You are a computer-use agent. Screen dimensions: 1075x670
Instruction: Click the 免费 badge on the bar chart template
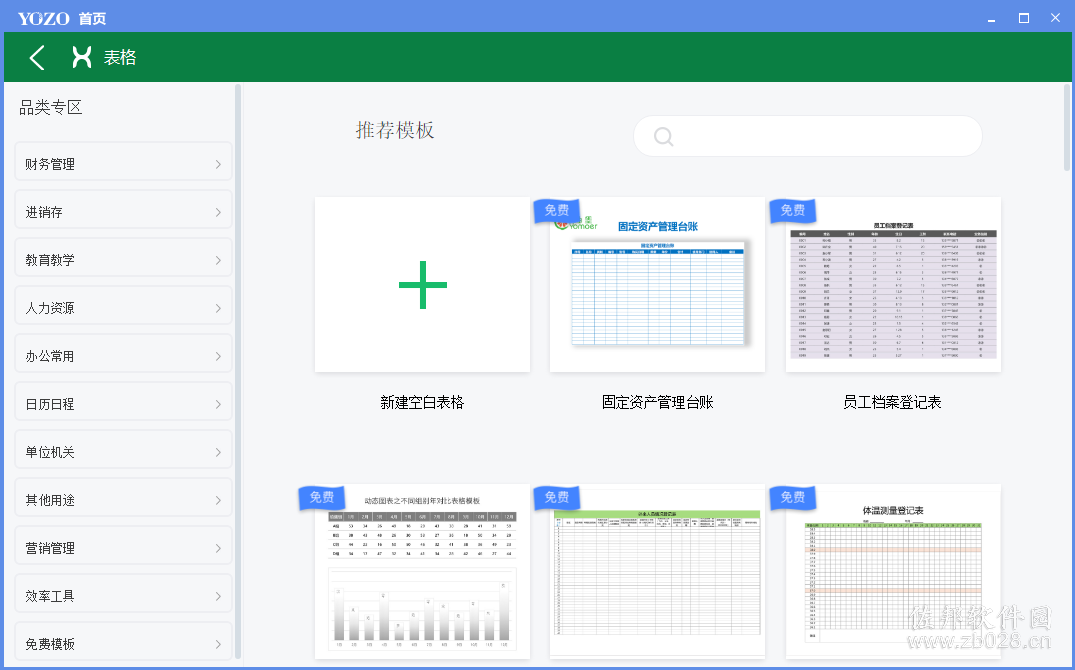click(x=322, y=497)
